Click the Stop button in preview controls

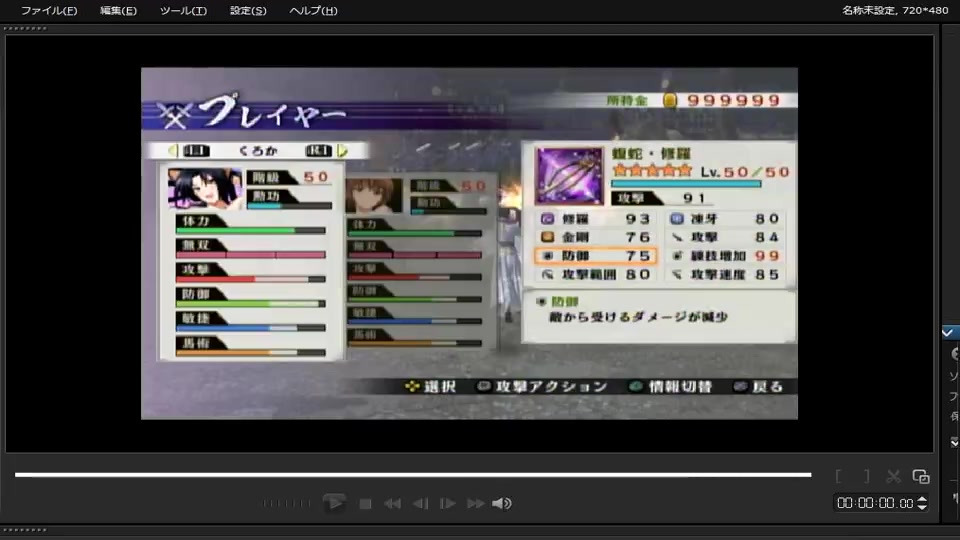(366, 503)
